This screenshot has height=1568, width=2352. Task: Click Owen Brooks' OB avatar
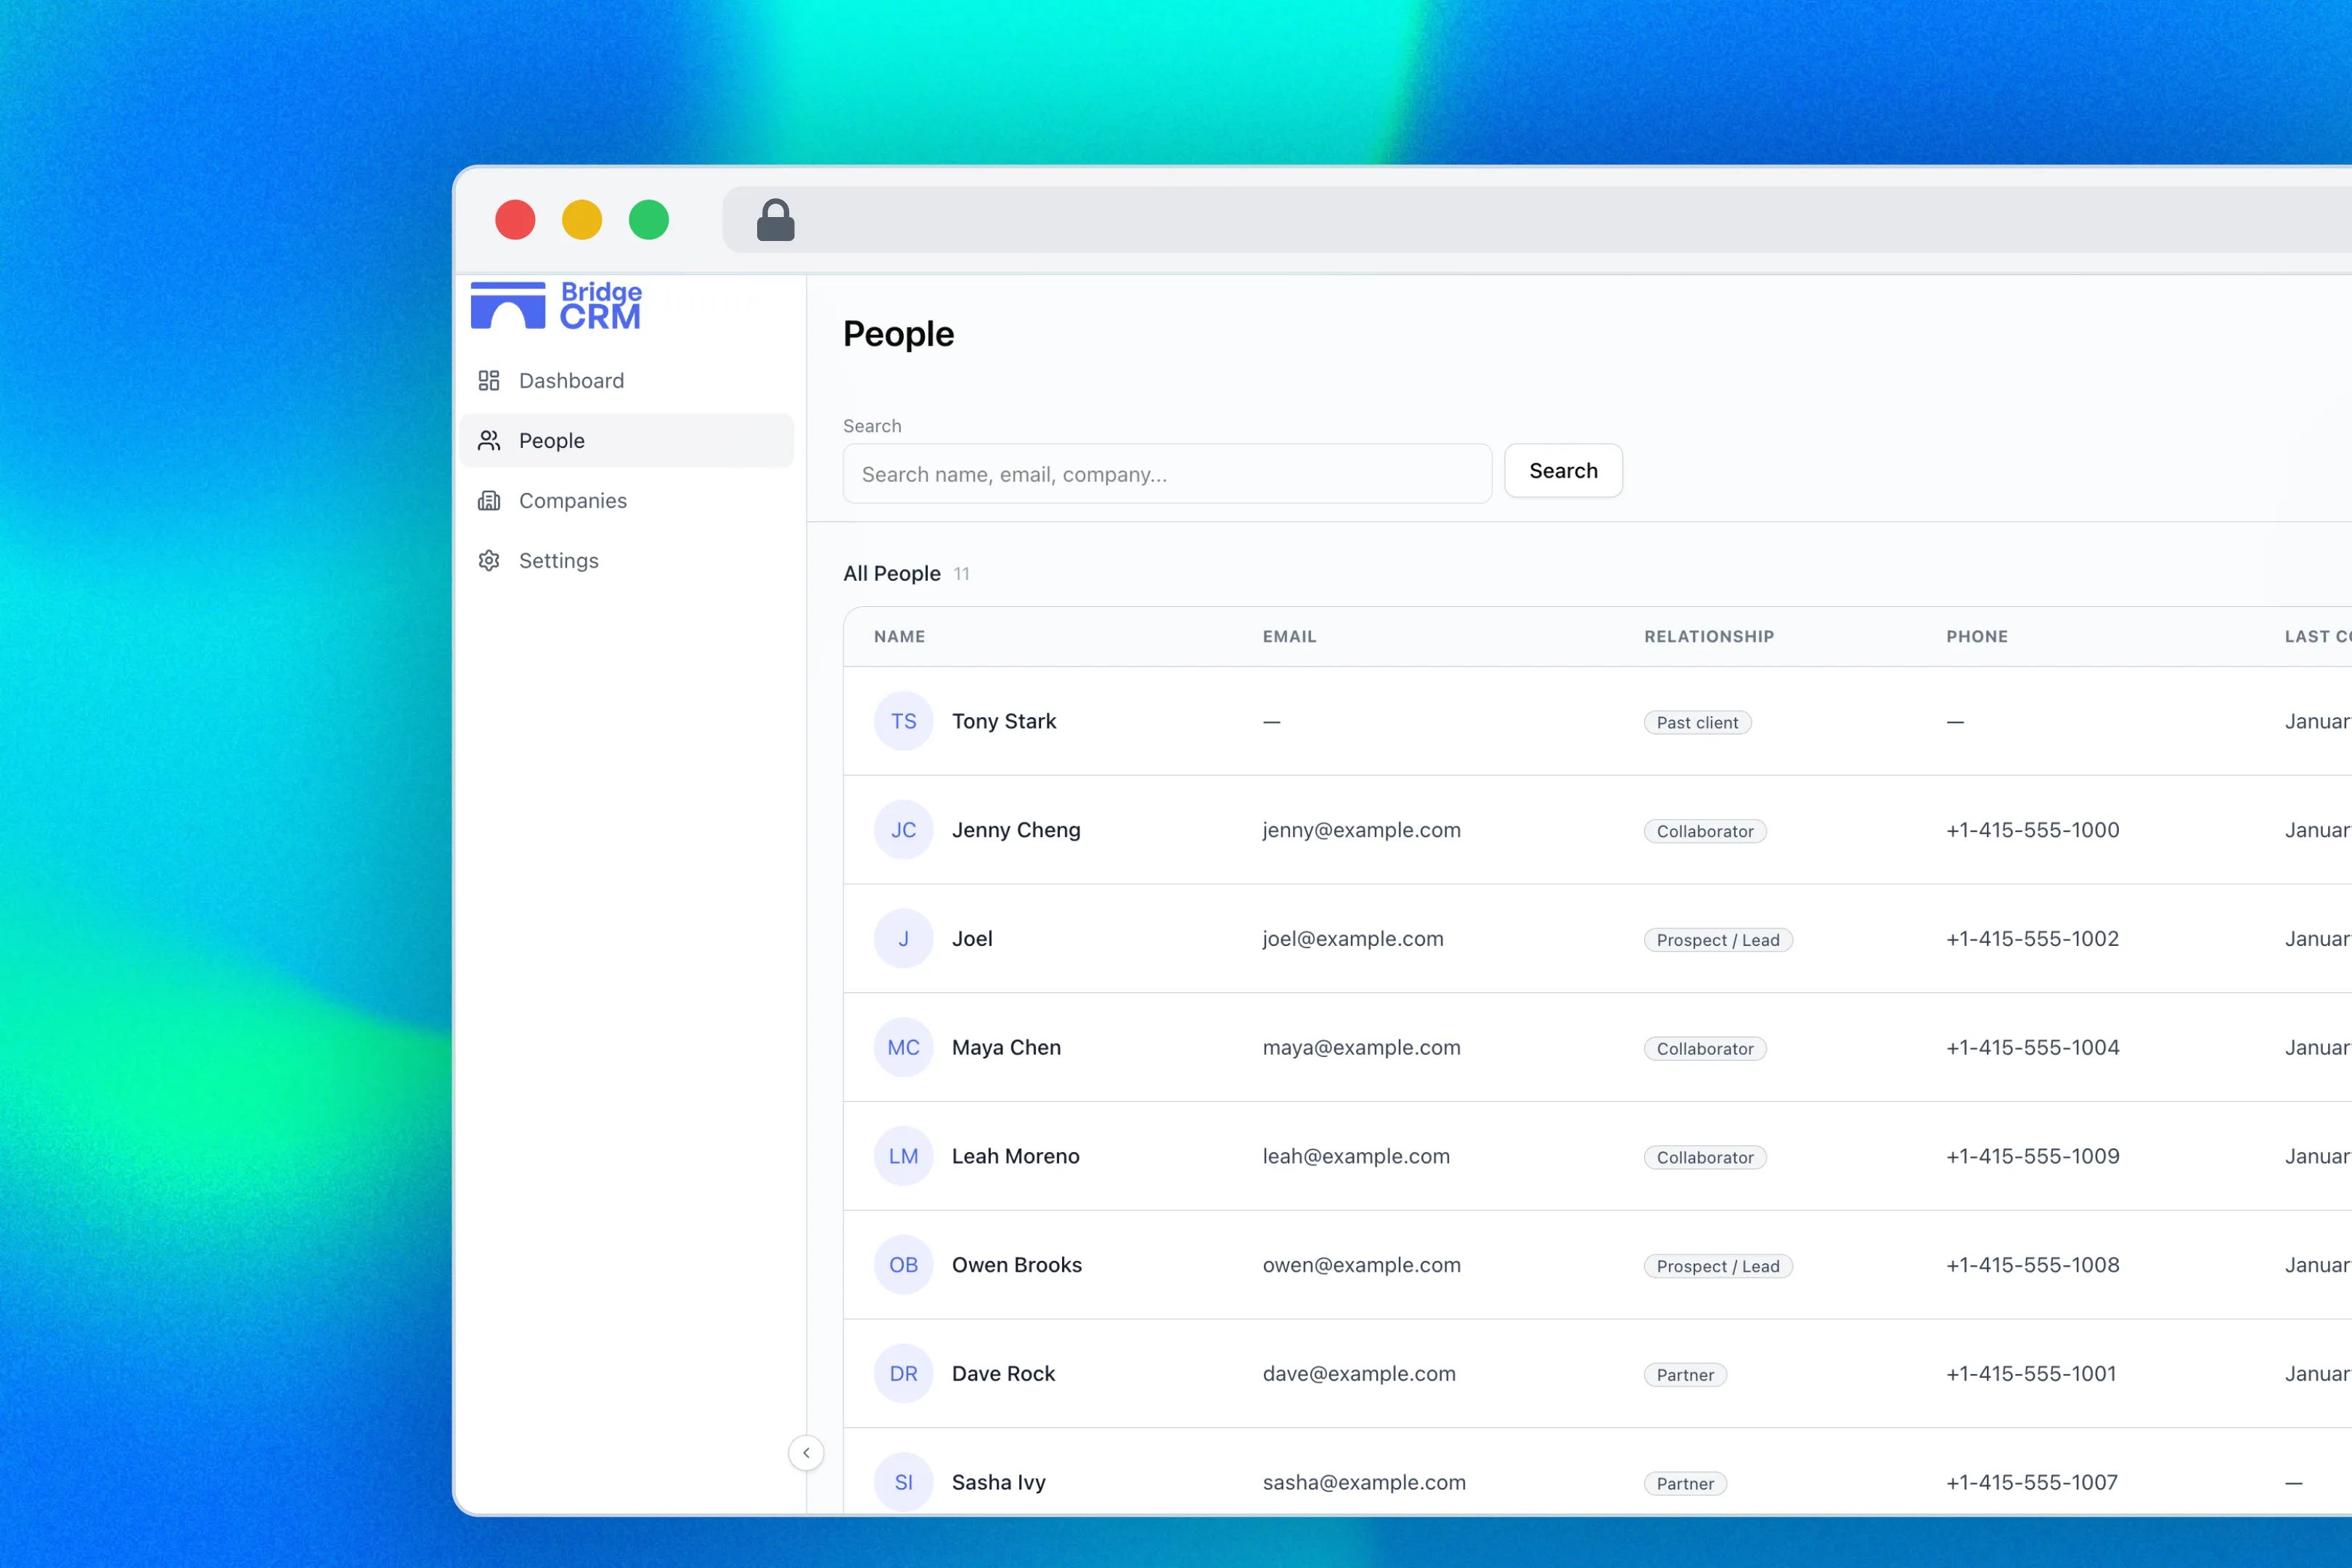click(x=903, y=1265)
